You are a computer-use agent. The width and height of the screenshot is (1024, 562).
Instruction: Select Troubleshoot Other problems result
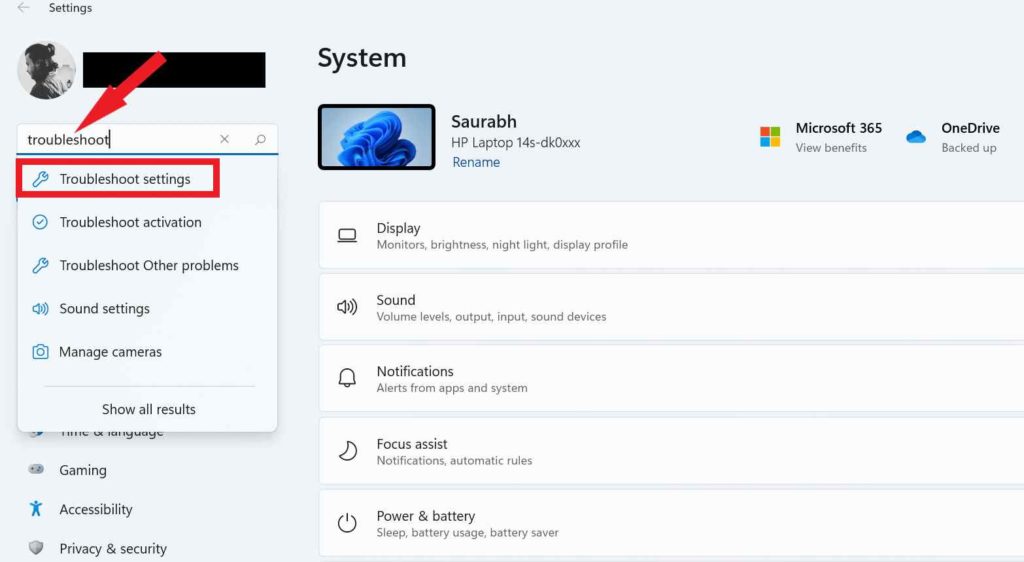pyautogui.click(x=148, y=266)
